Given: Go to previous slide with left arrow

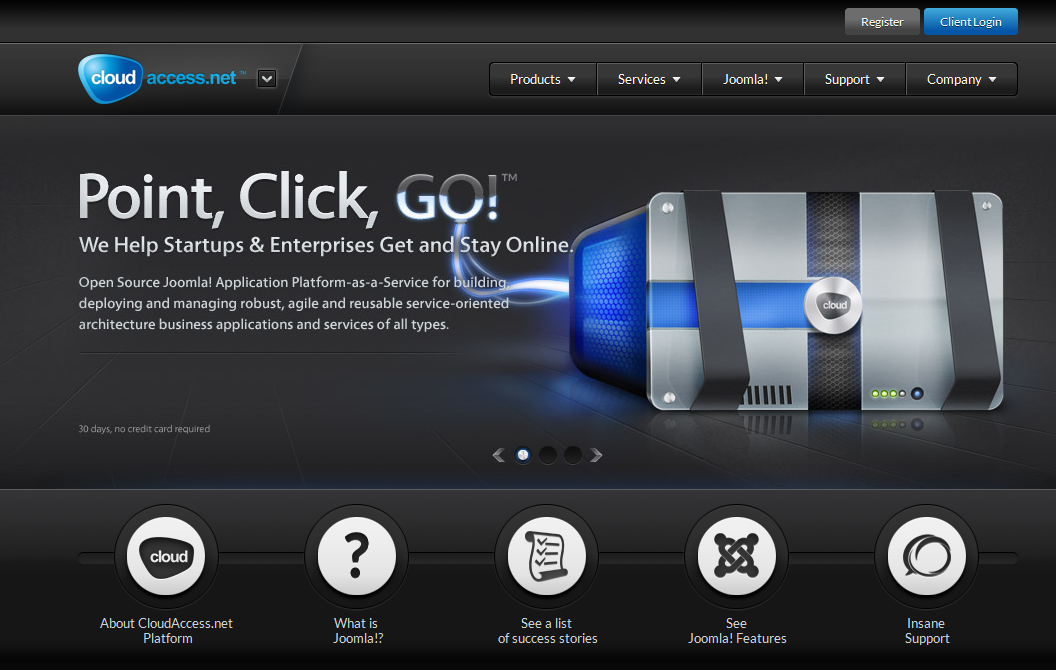Looking at the screenshot, I should 499,455.
